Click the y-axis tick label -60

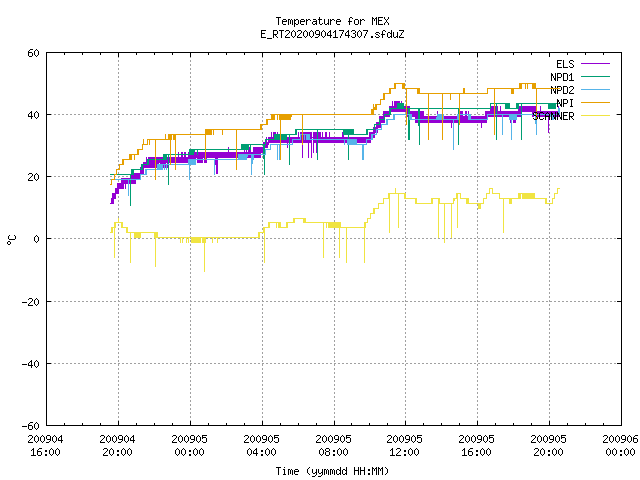31,426
